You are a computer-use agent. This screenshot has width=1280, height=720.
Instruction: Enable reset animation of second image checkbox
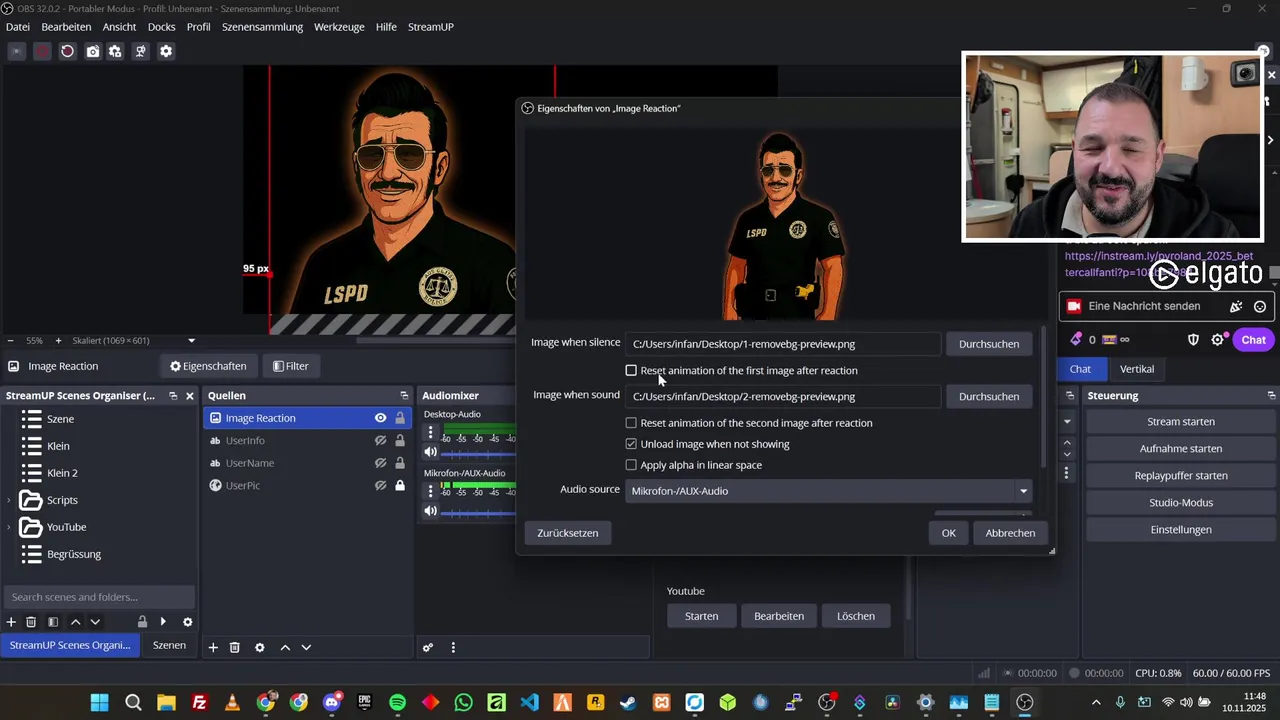631,423
